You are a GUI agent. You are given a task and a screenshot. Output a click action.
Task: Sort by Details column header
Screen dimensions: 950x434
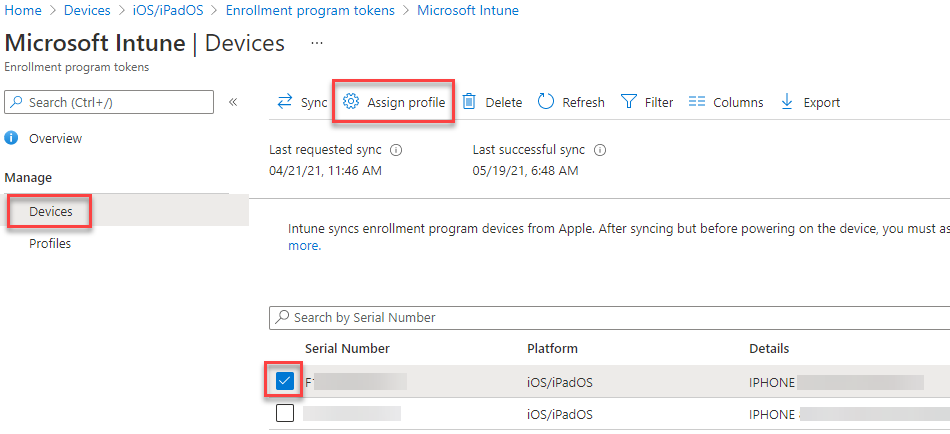(769, 349)
